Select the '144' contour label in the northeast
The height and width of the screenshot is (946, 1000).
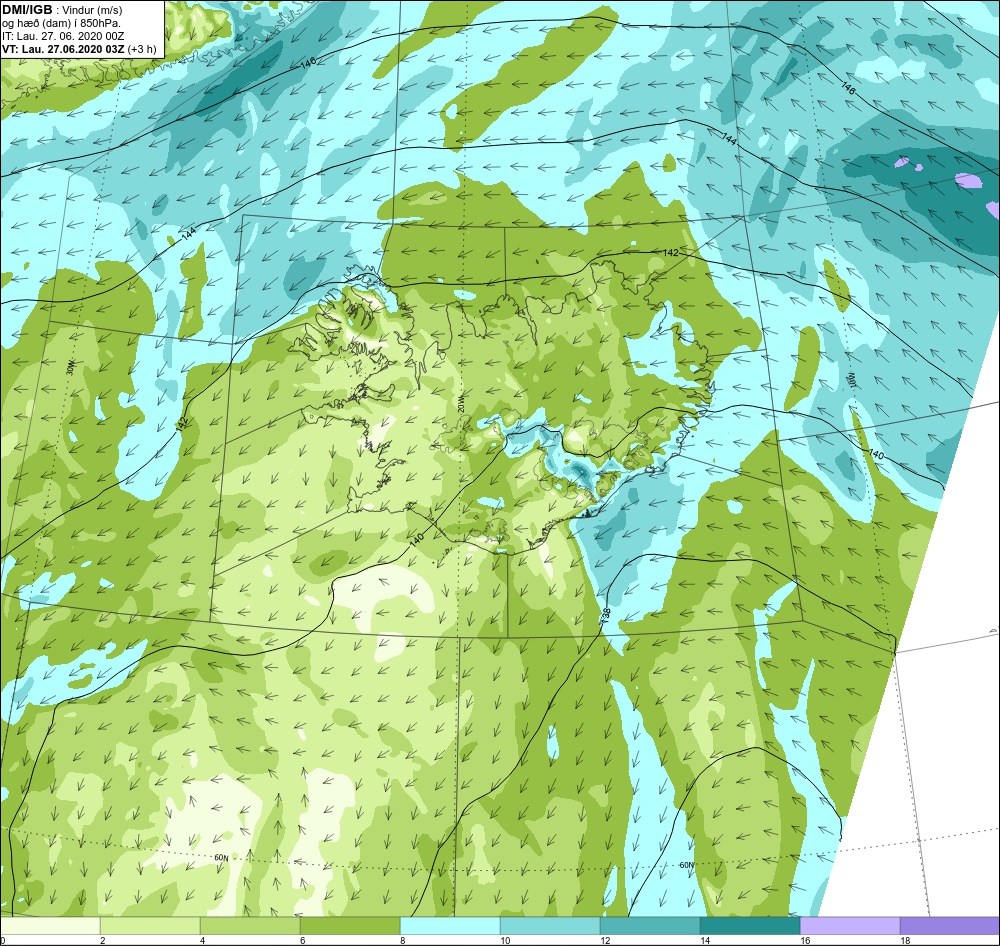[729, 137]
